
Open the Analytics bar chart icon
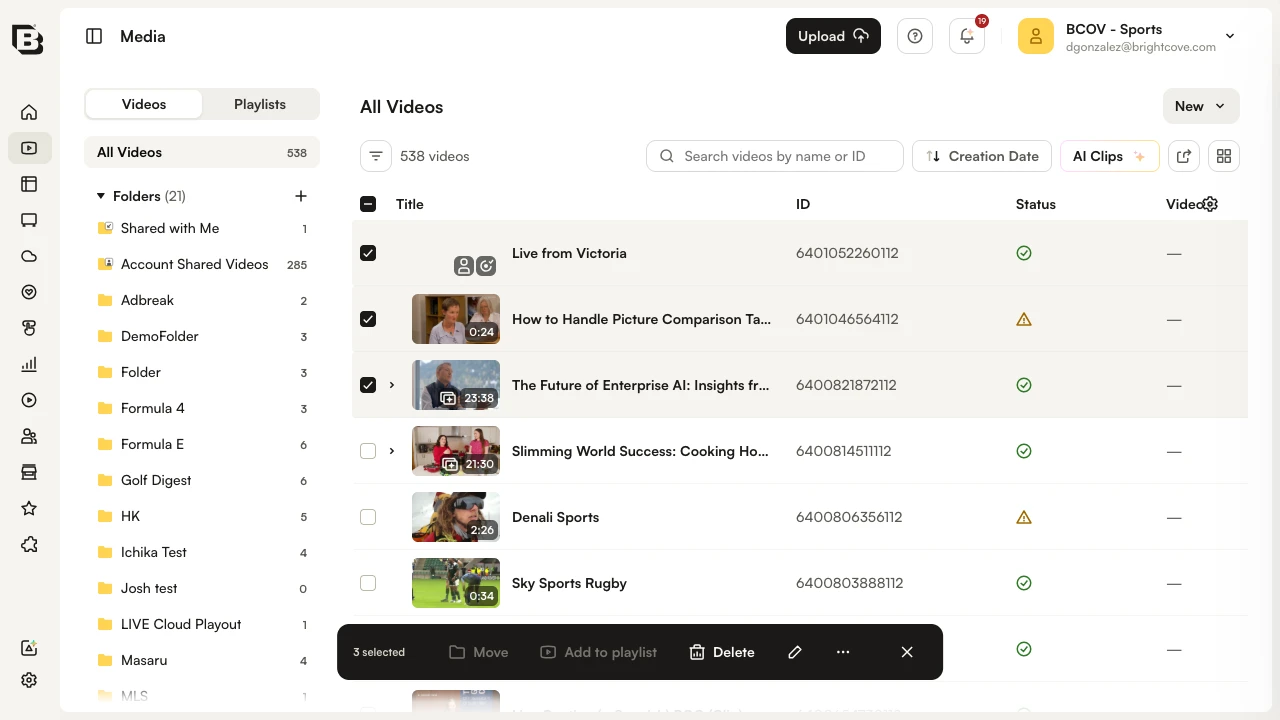click(x=29, y=364)
